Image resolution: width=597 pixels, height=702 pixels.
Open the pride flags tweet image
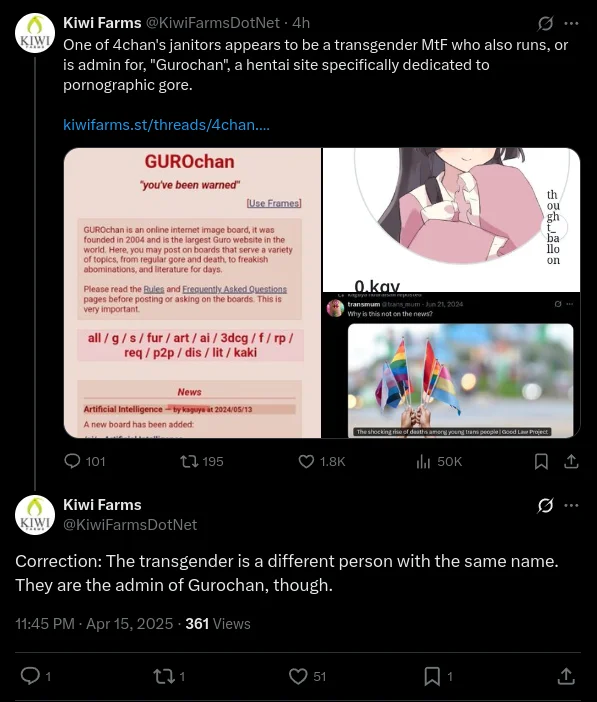point(460,381)
